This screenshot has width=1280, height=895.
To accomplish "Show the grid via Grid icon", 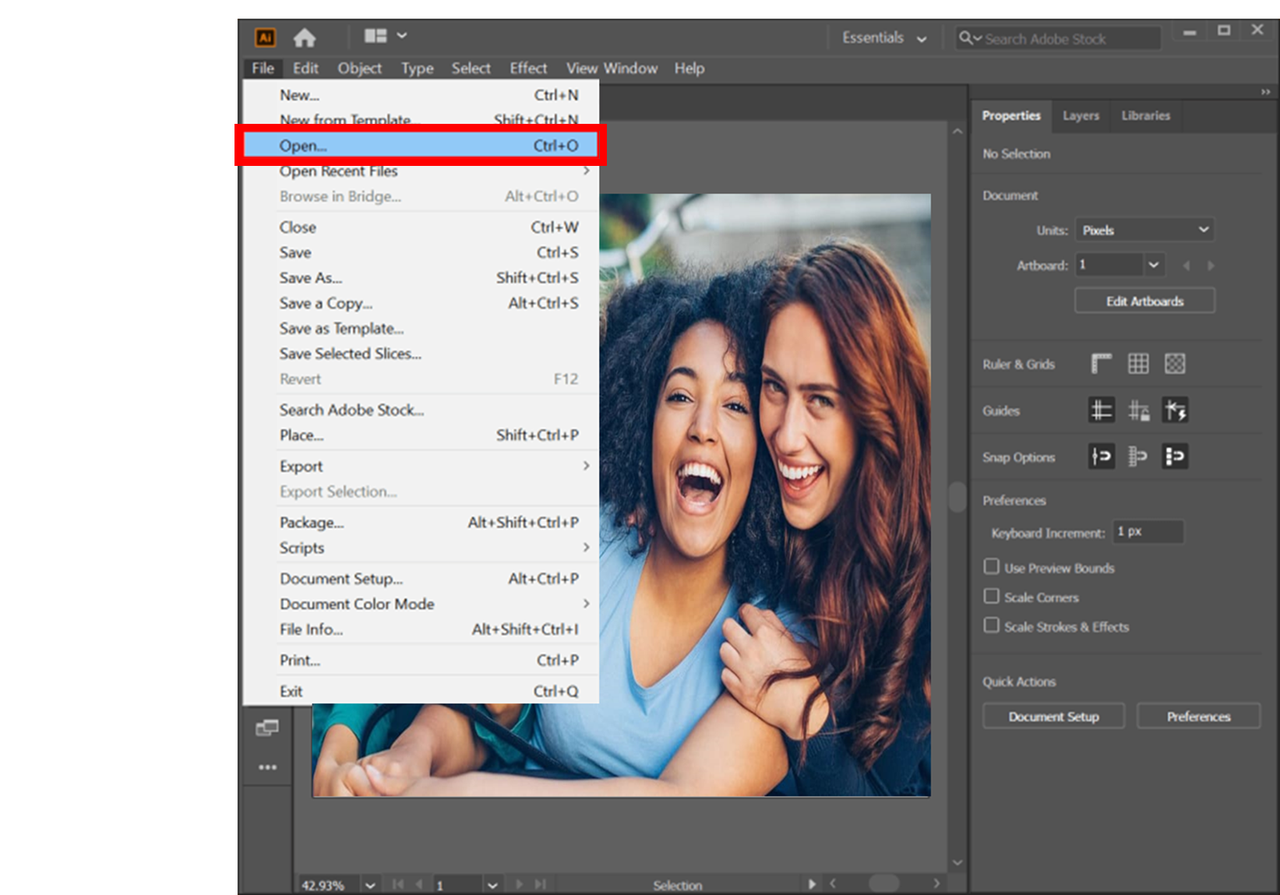I will click(x=1138, y=364).
